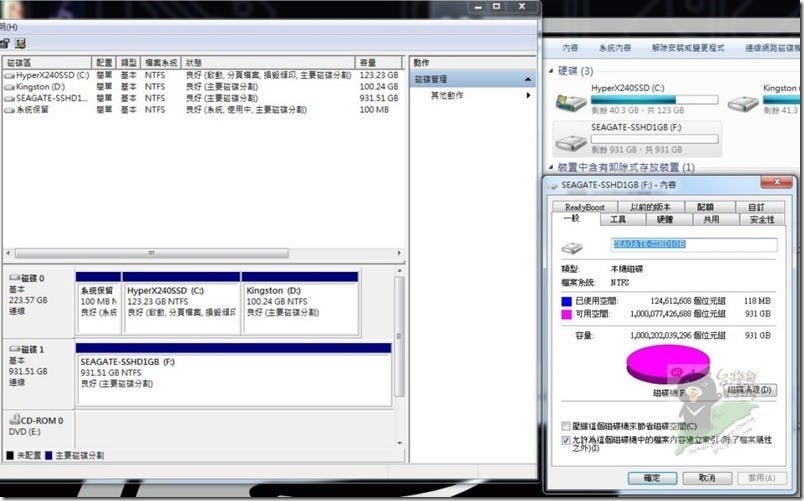Image resolution: width=804 pixels, height=501 pixels.
Task: Select the Kingston (D:) volume icon in the volume list
Action: point(9,87)
